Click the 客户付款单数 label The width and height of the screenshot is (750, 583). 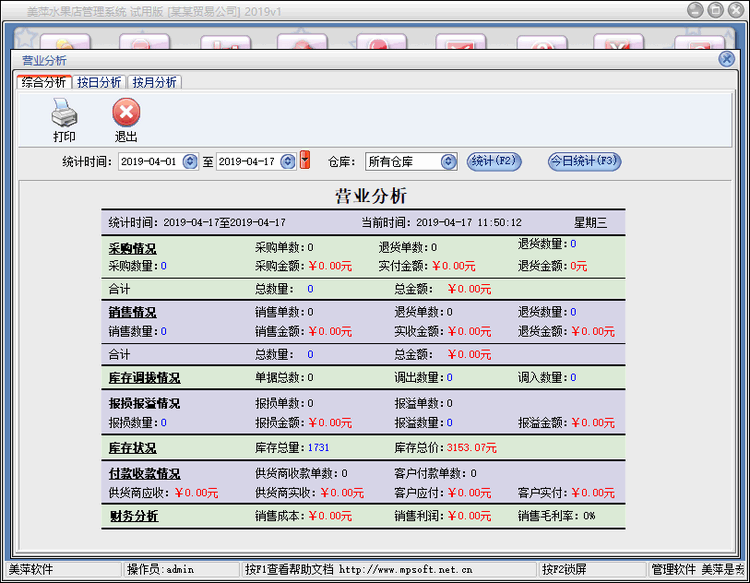click(x=430, y=473)
